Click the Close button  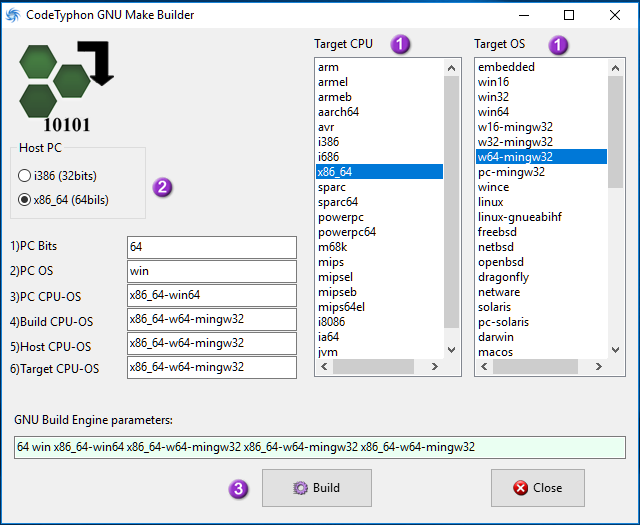538,488
